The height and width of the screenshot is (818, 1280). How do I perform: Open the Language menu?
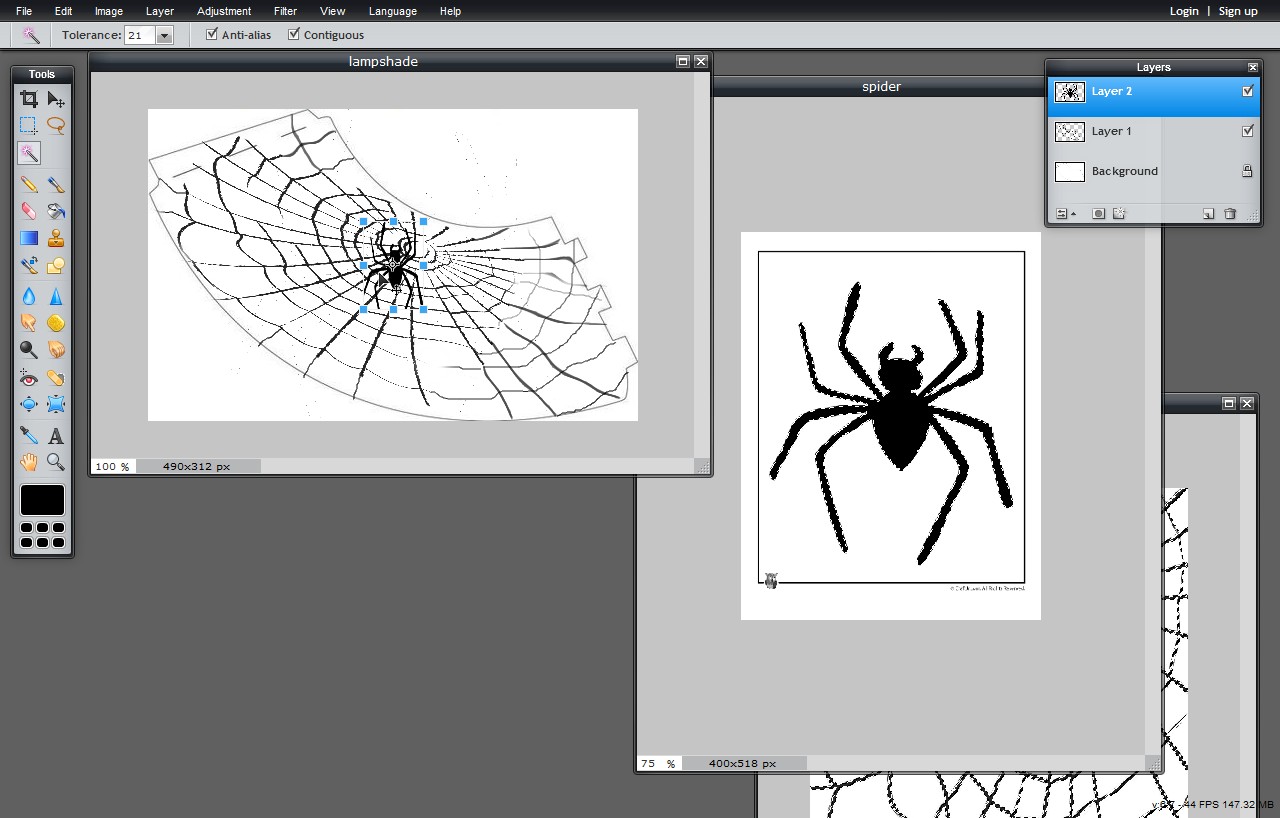[393, 11]
